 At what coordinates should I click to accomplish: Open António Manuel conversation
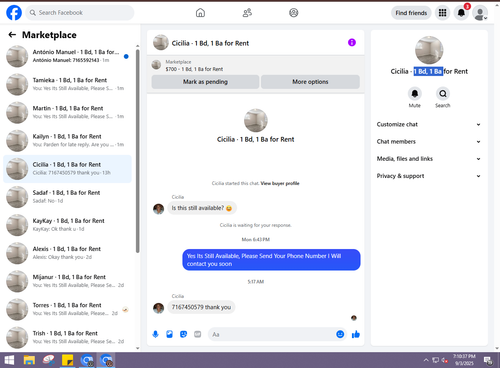point(67,56)
